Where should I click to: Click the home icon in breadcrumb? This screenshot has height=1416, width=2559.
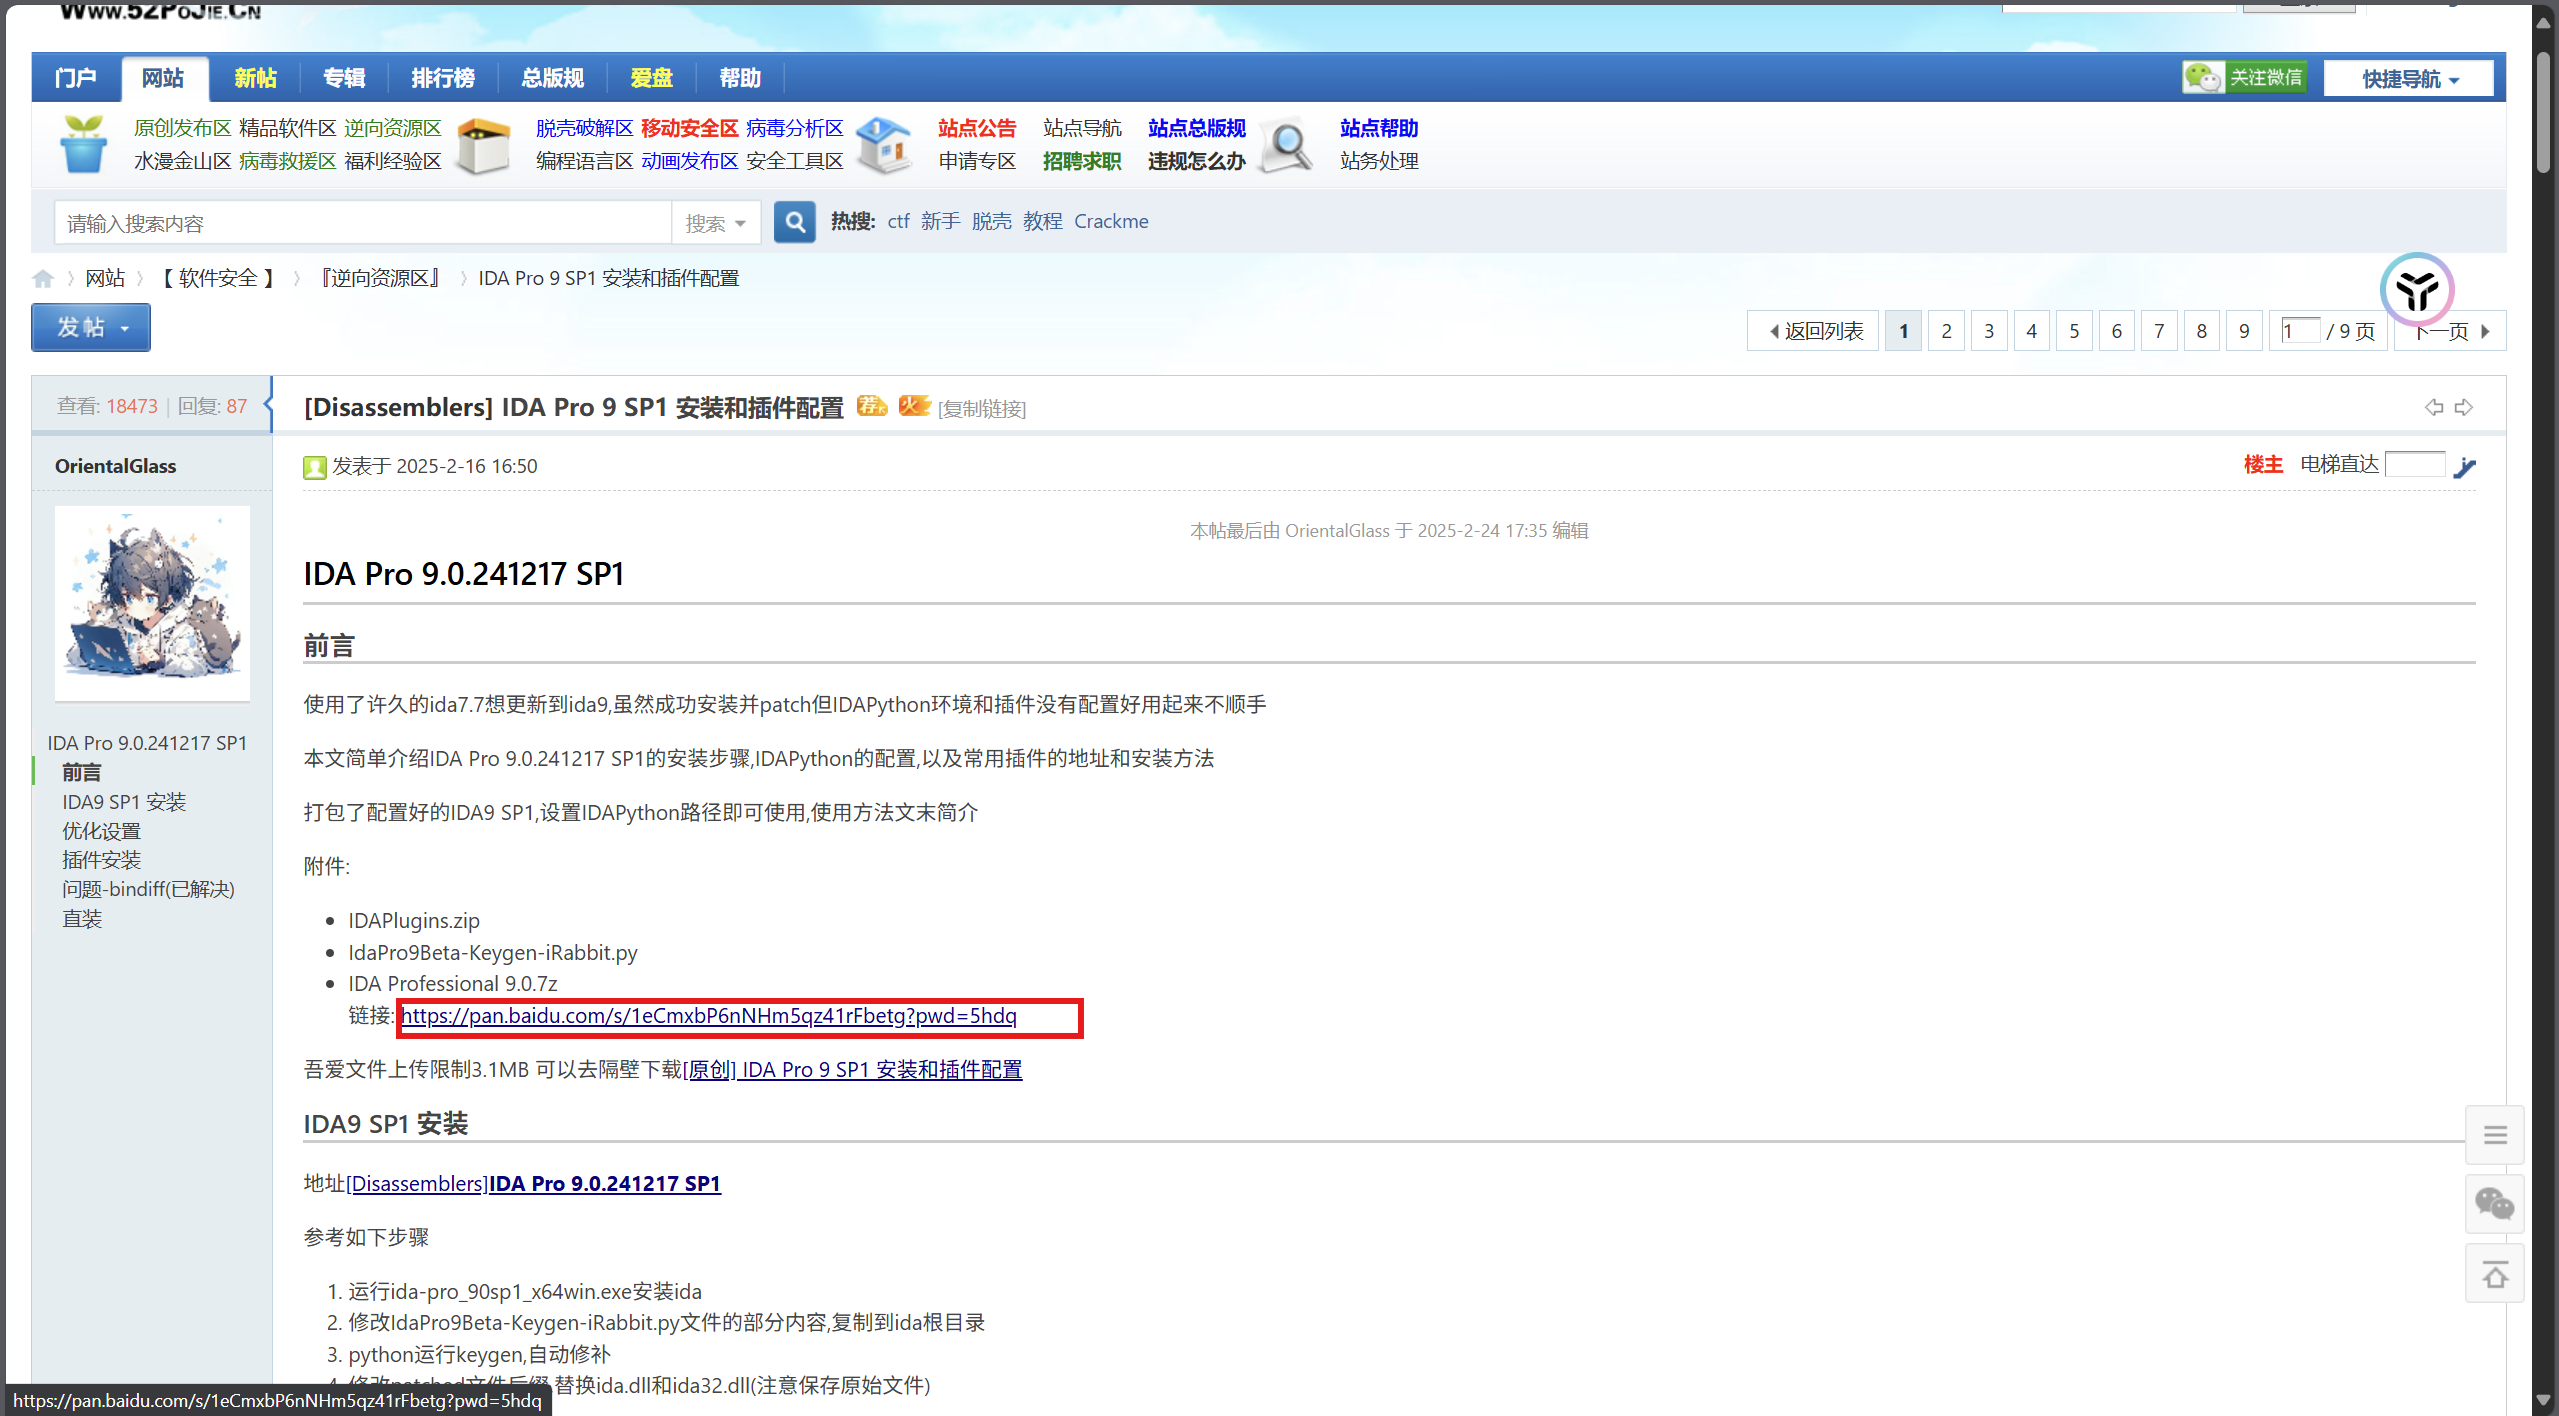tap(42, 279)
